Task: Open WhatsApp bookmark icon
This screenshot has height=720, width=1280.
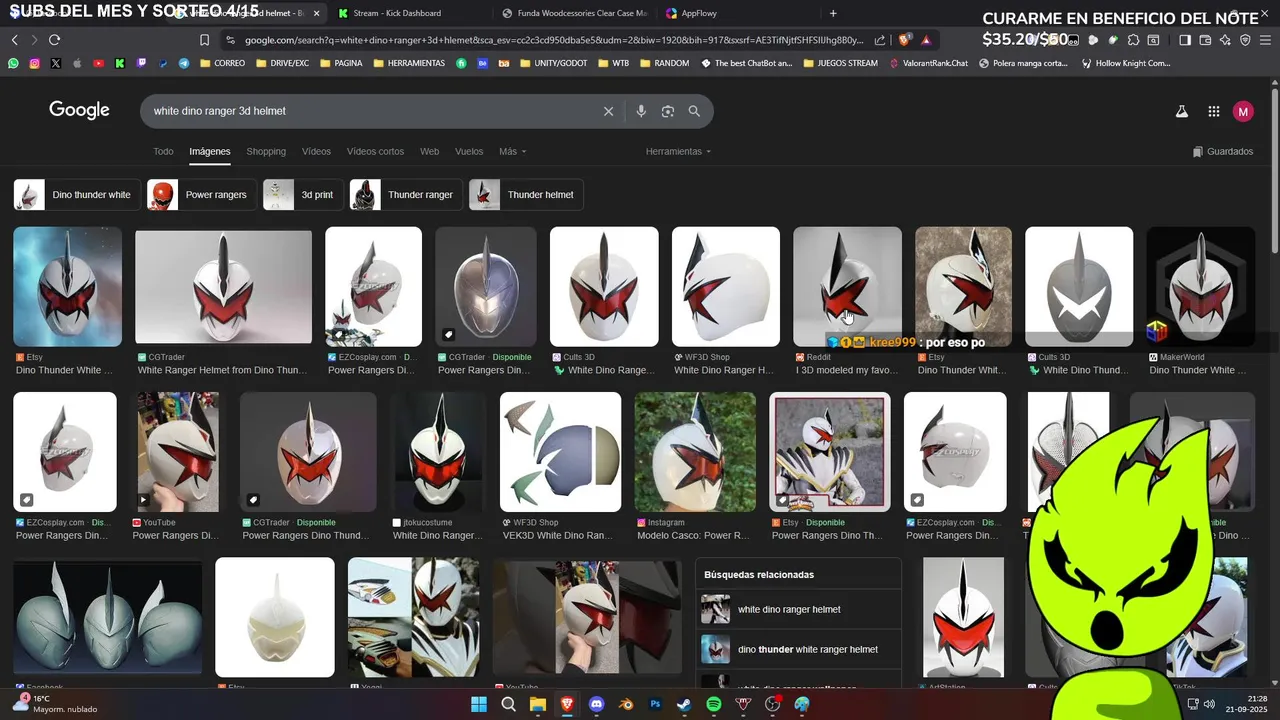Action: click(13, 63)
